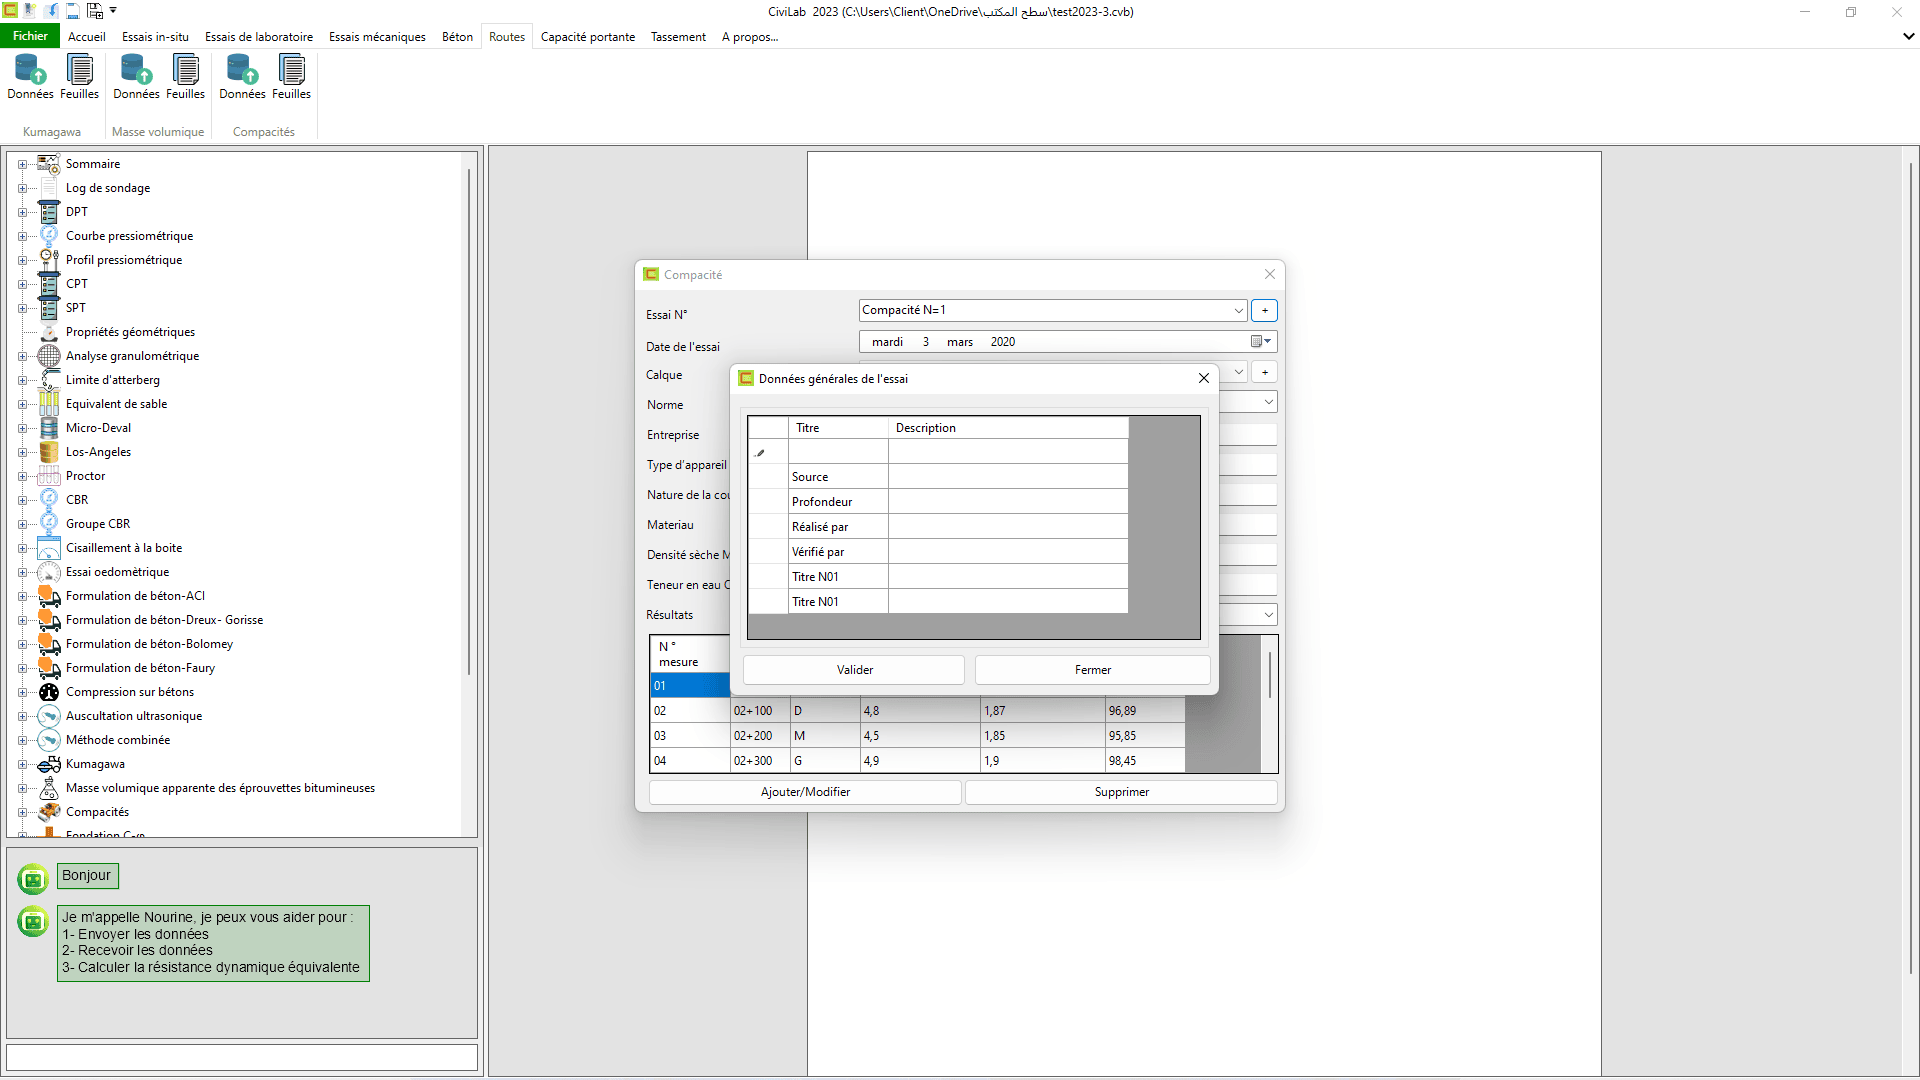Click the Ajouter/Modifier button
1920x1080 pixels.
(805, 792)
